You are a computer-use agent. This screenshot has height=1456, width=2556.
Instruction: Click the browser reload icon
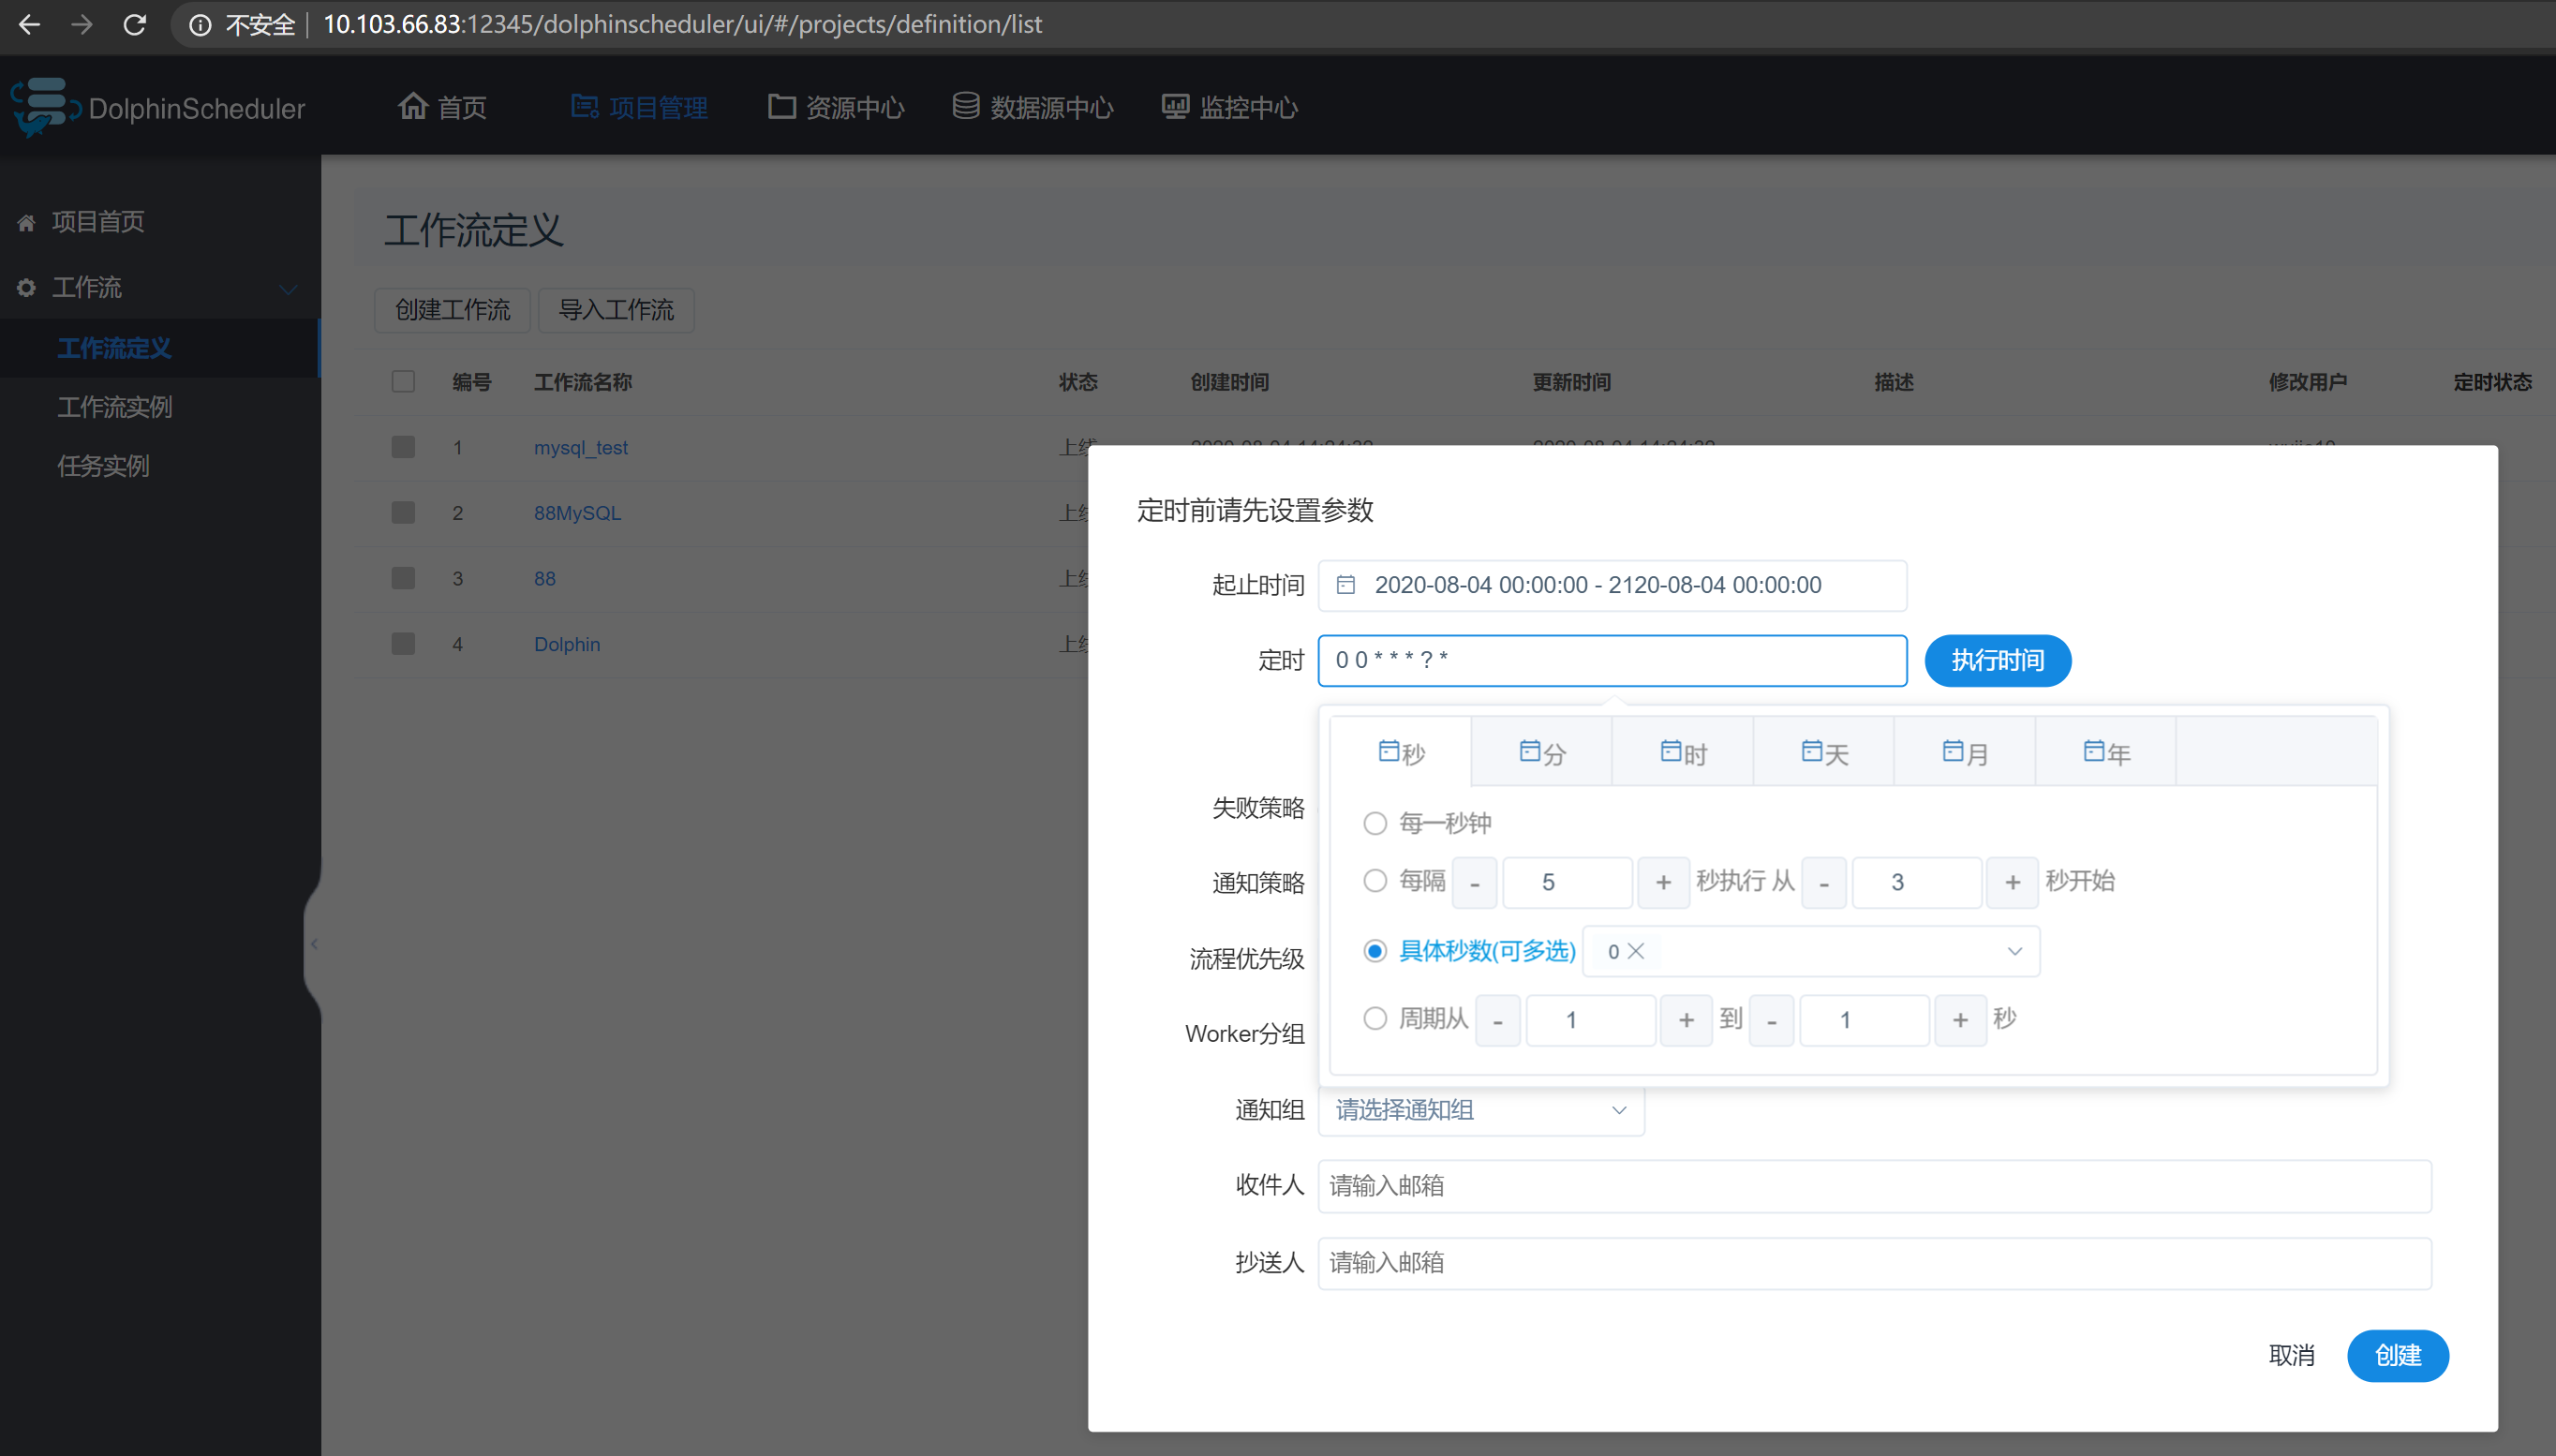135,24
